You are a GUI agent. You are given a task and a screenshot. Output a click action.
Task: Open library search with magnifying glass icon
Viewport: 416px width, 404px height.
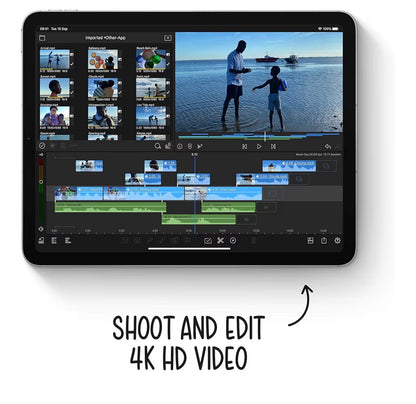[158, 146]
